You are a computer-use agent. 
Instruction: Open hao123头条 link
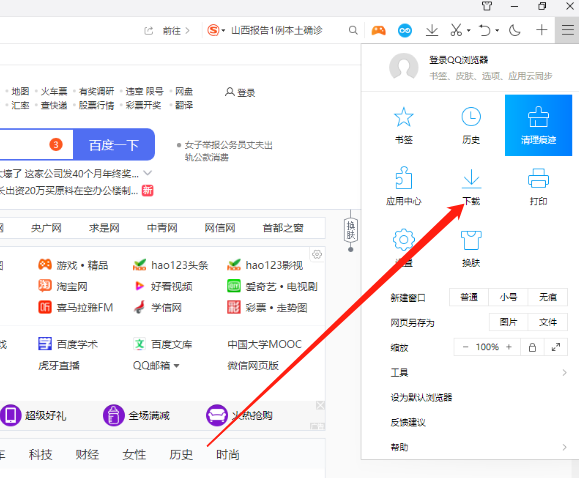coord(170,265)
